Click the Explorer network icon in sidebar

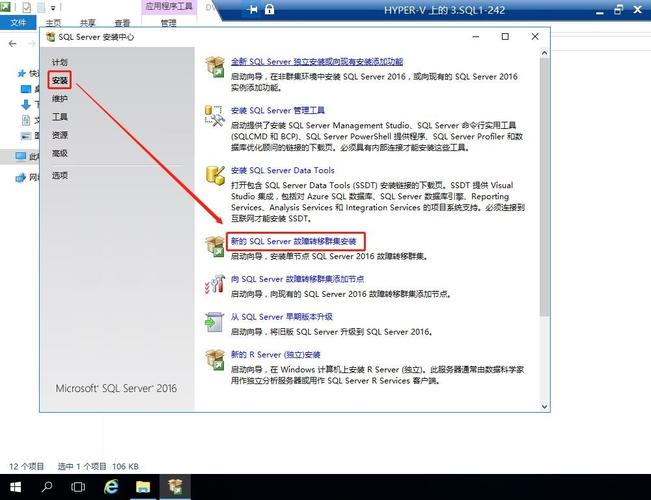[x=20, y=178]
